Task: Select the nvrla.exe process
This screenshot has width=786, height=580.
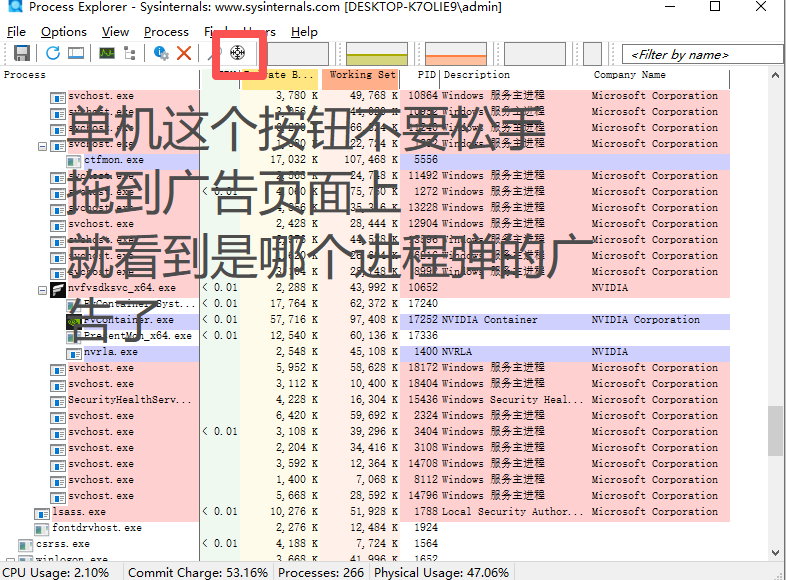Action: [111, 352]
